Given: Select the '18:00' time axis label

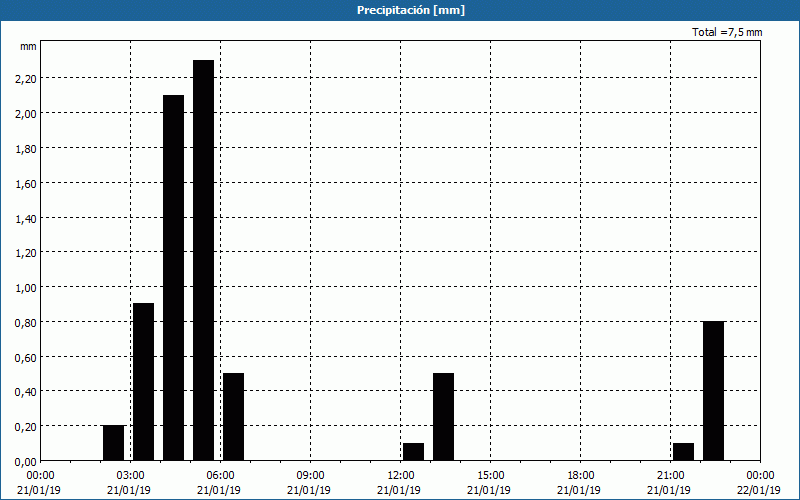Looking at the screenshot, I should pos(581,476).
